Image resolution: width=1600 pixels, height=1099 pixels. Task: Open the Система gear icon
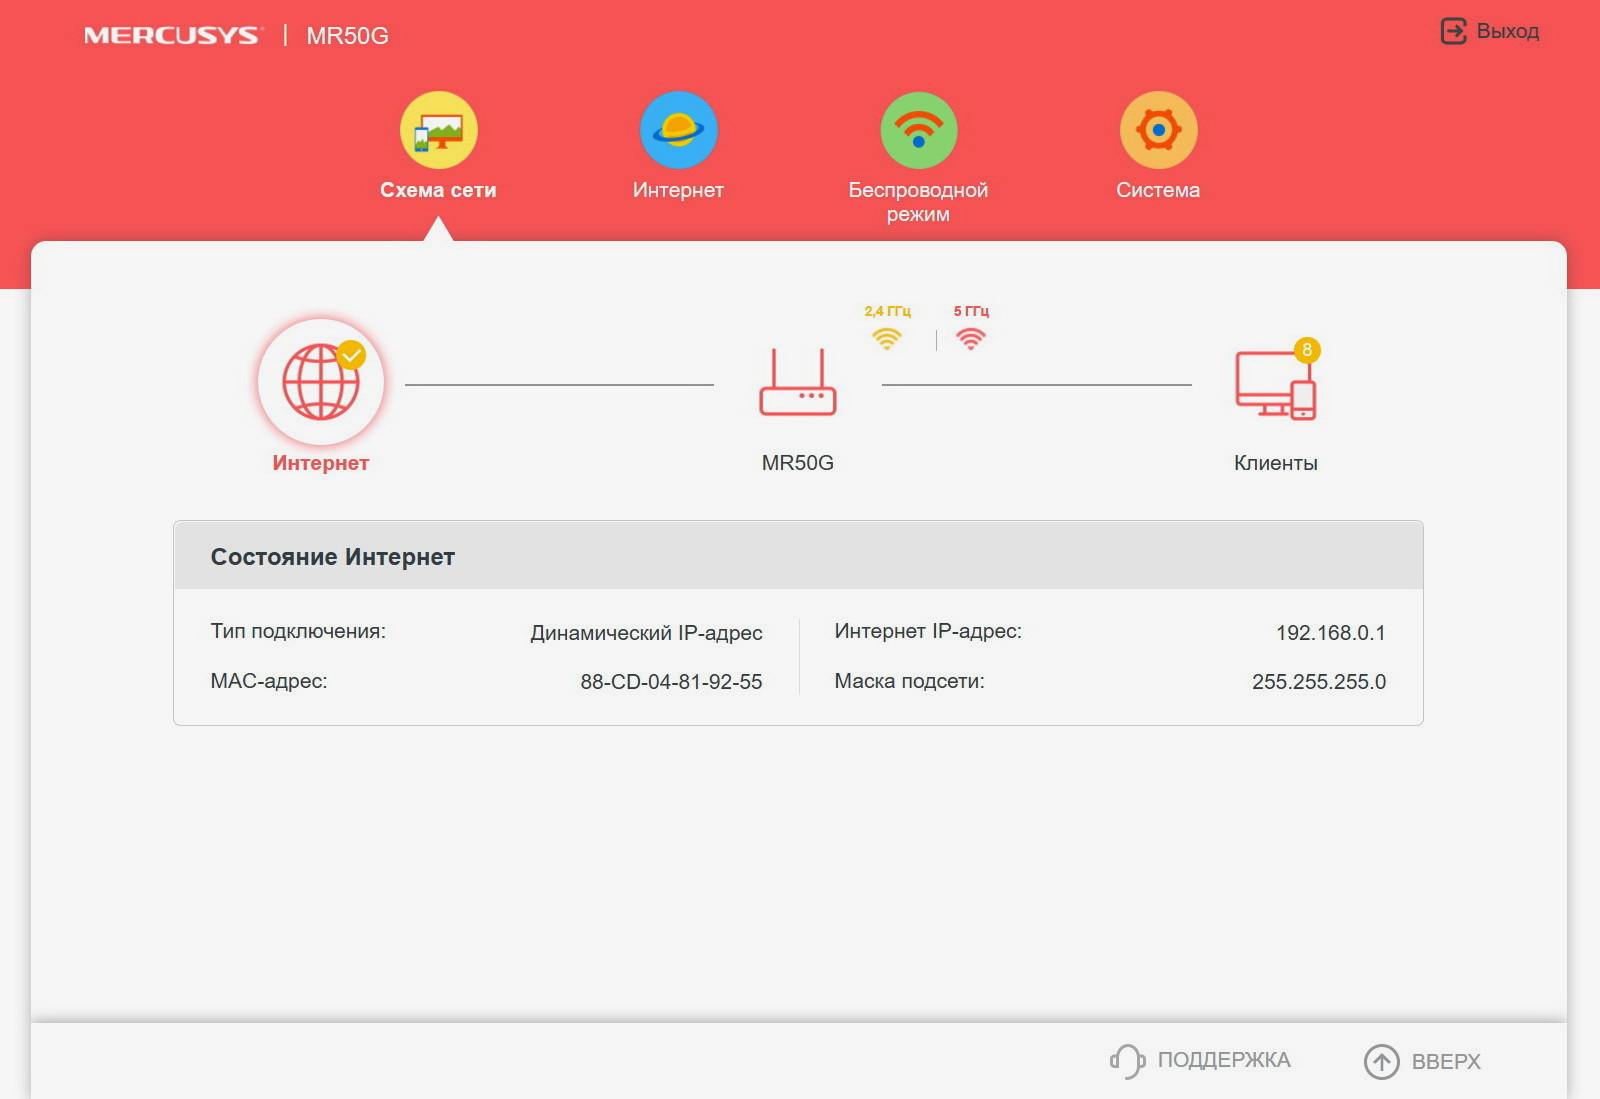point(1158,130)
